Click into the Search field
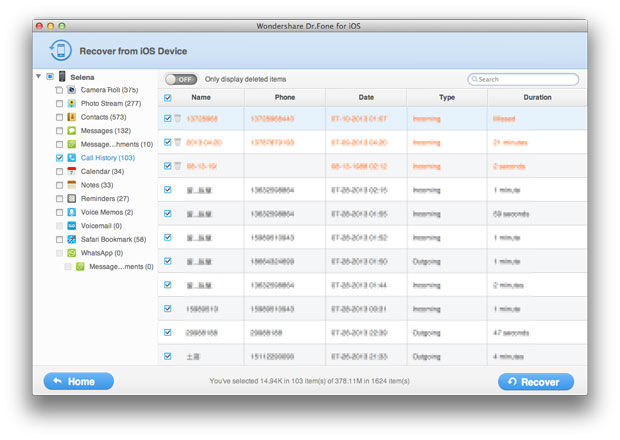 click(x=523, y=79)
